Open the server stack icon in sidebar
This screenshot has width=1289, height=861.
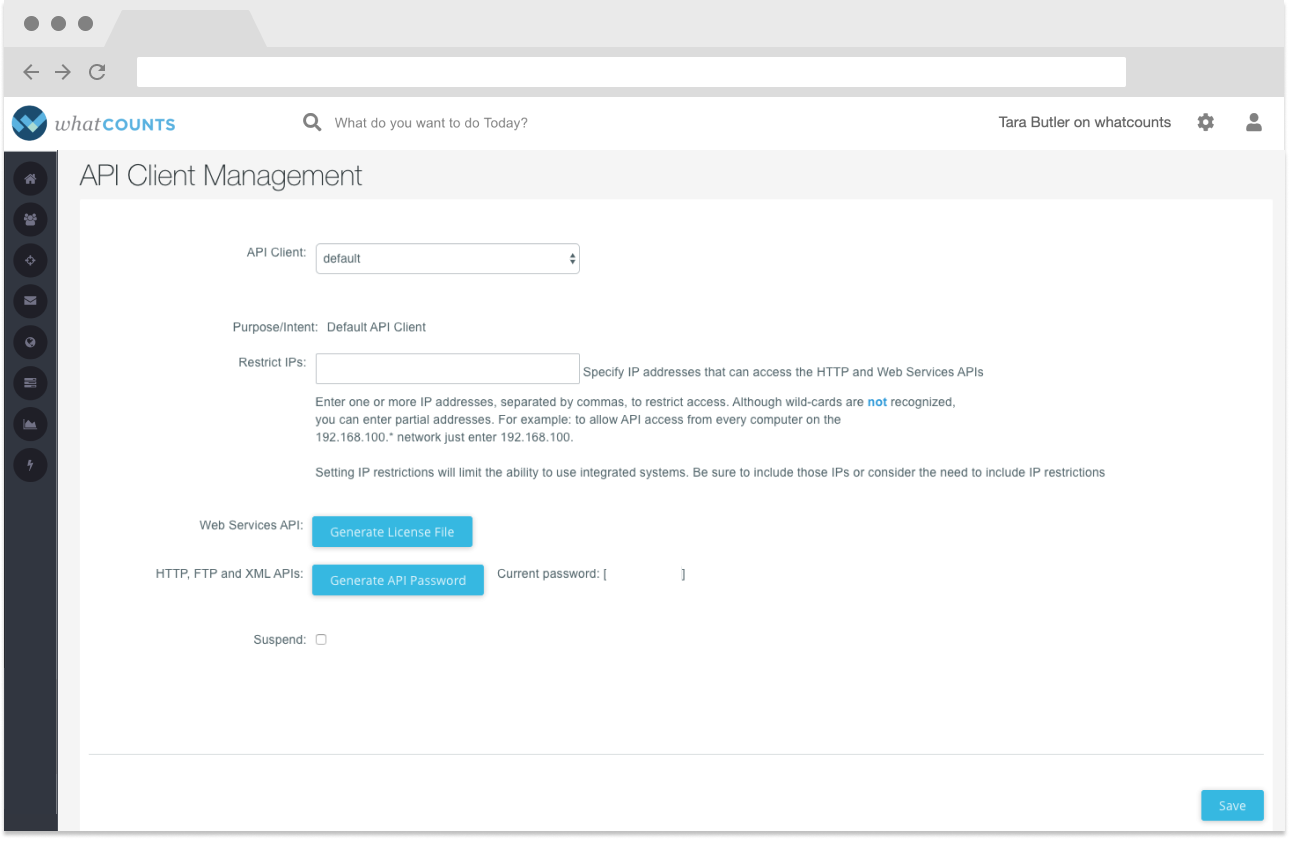pyautogui.click(x=30, y=383)
